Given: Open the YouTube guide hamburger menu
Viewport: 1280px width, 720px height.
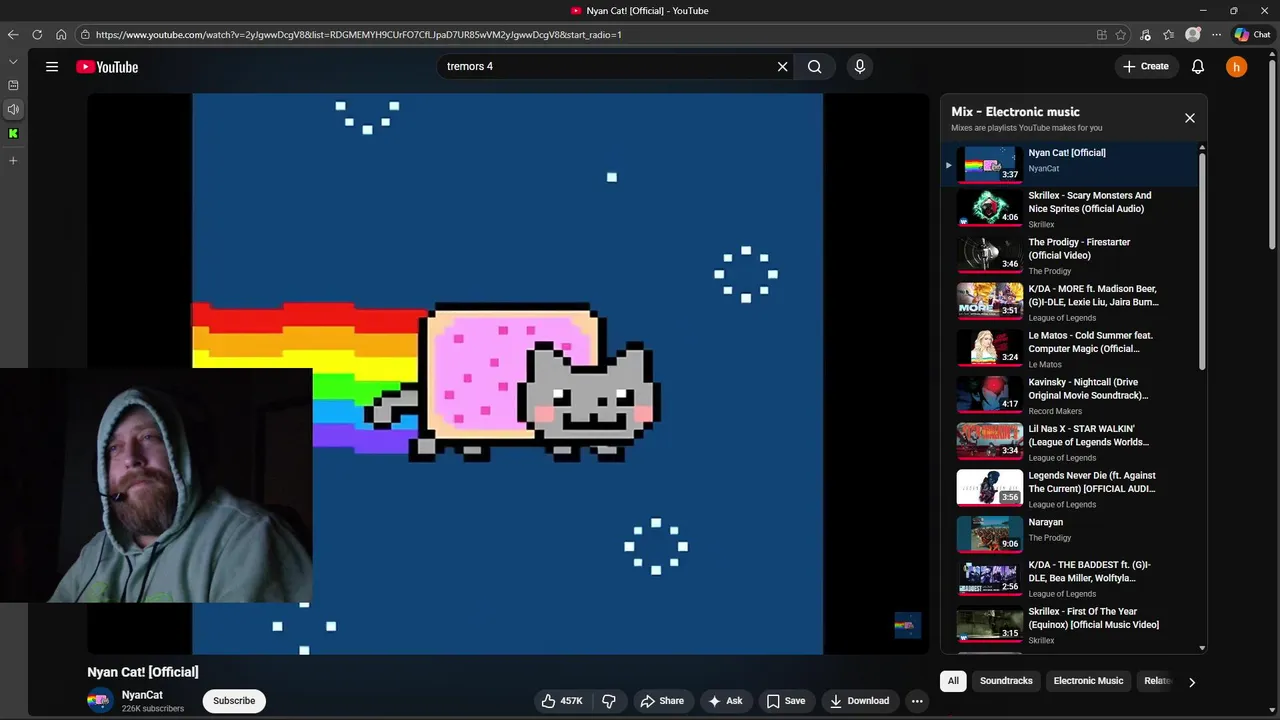Looking at the screenshot, I should 52,67.
